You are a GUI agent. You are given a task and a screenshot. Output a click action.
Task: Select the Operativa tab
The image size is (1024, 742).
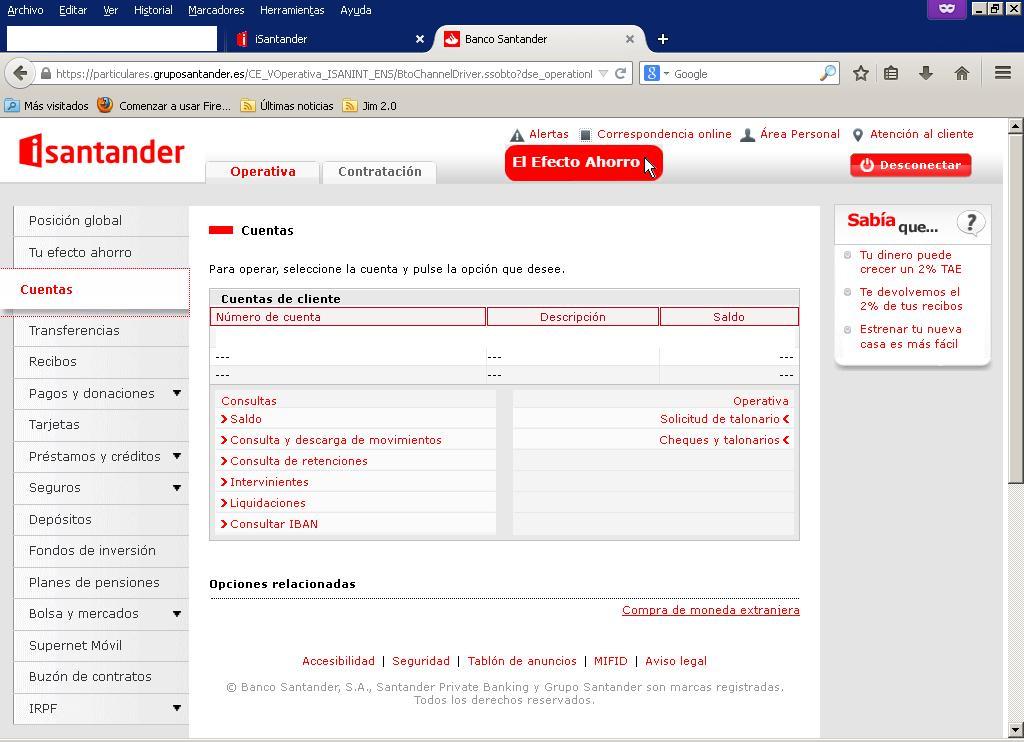(263, 171)
